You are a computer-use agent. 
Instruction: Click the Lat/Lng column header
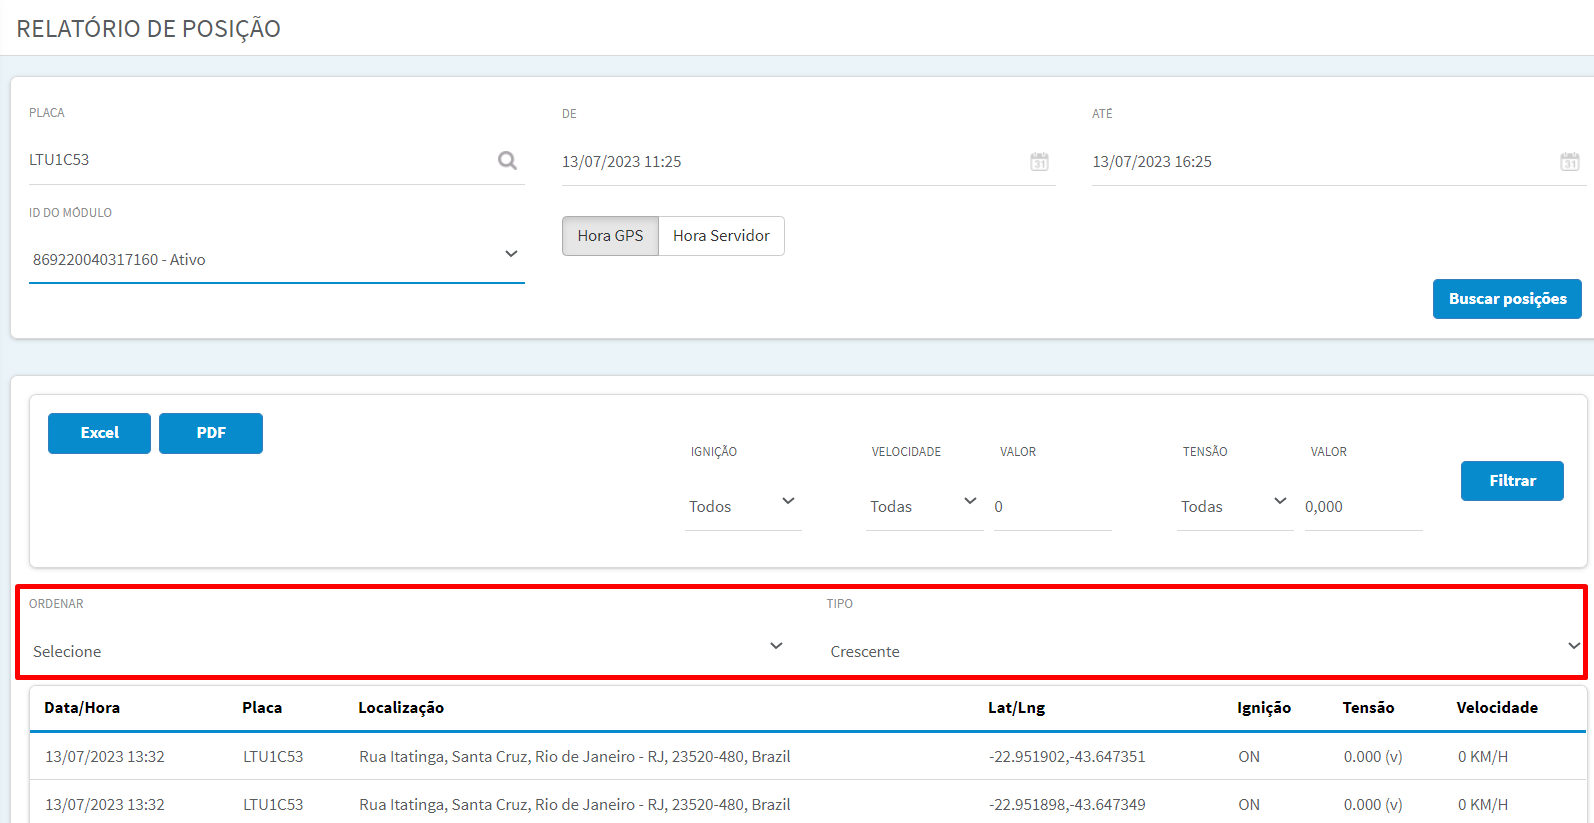pyautogui.click(x=1016, y=708)
